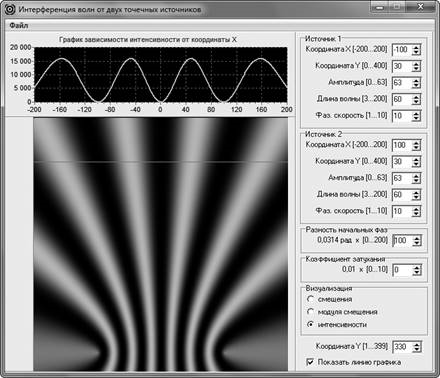
Task: Click the Коэффициент затухания input field
Action: 402,270
